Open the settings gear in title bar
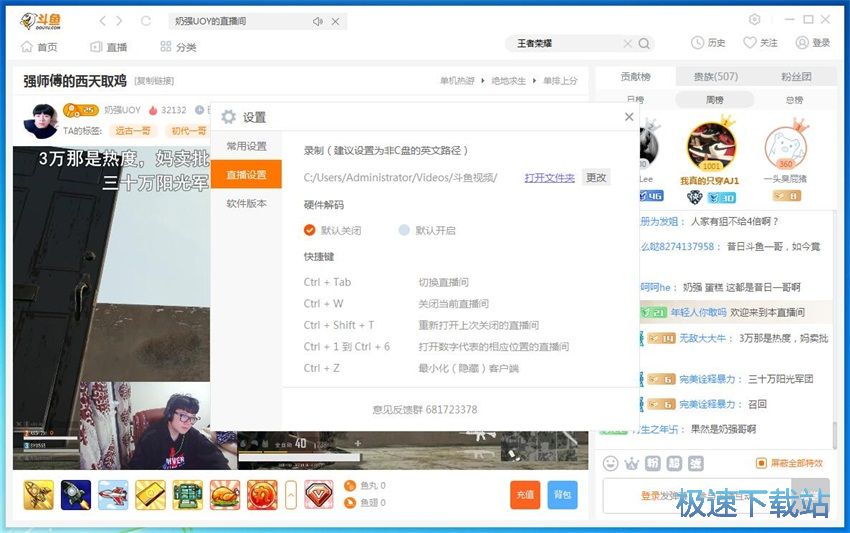The height and width of the screenshot is (533, 850). click(x=754, y=20)
